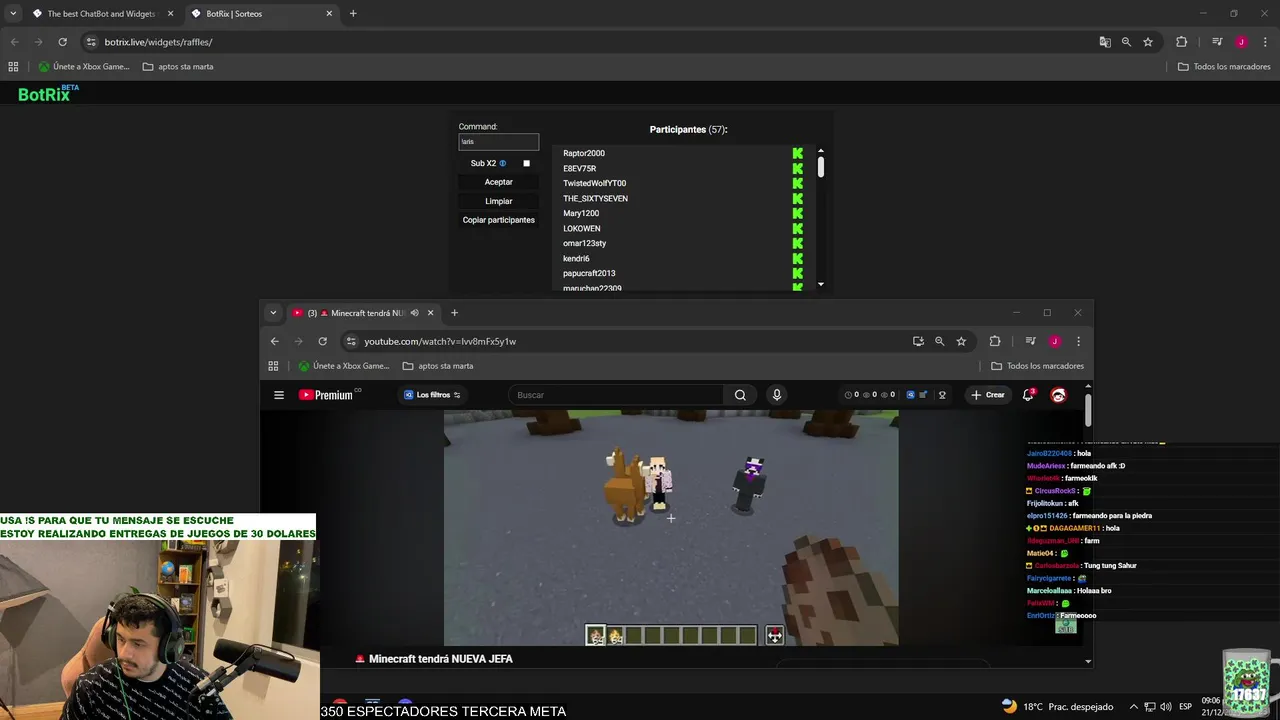This screenshot has width=1280, height=720.
Task: Click Kick icon beside TwistedWolfYT00
Action: tap(798, 183)
